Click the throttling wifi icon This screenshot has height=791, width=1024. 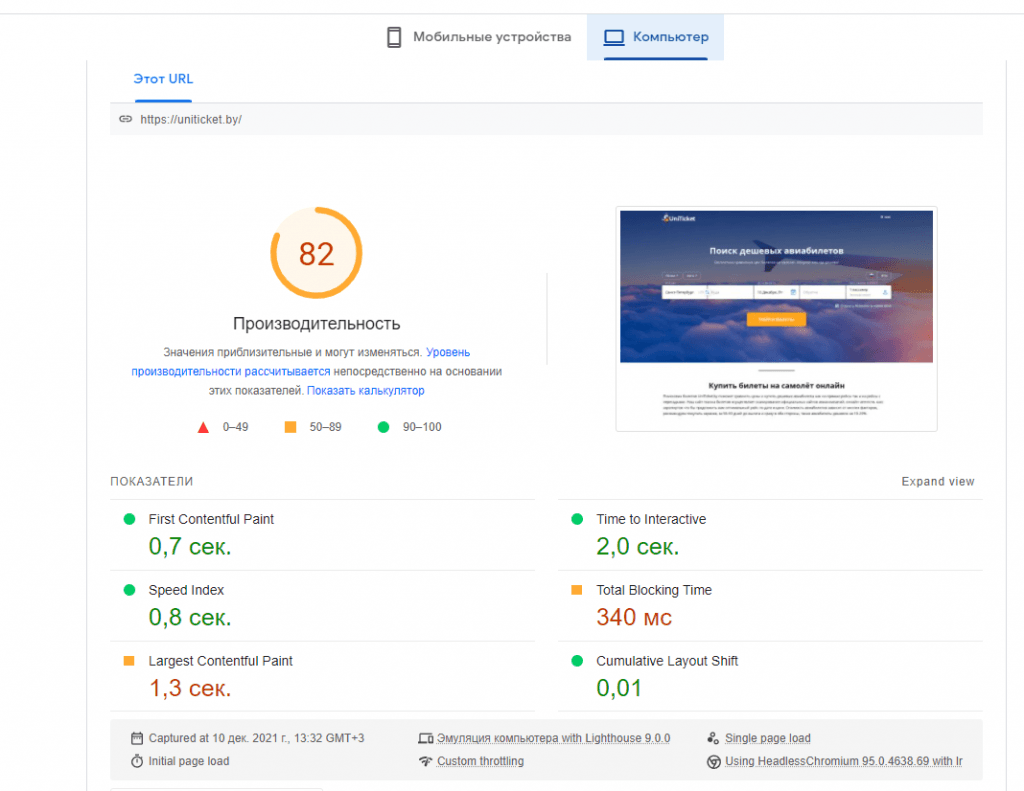(x=426, y=761)
